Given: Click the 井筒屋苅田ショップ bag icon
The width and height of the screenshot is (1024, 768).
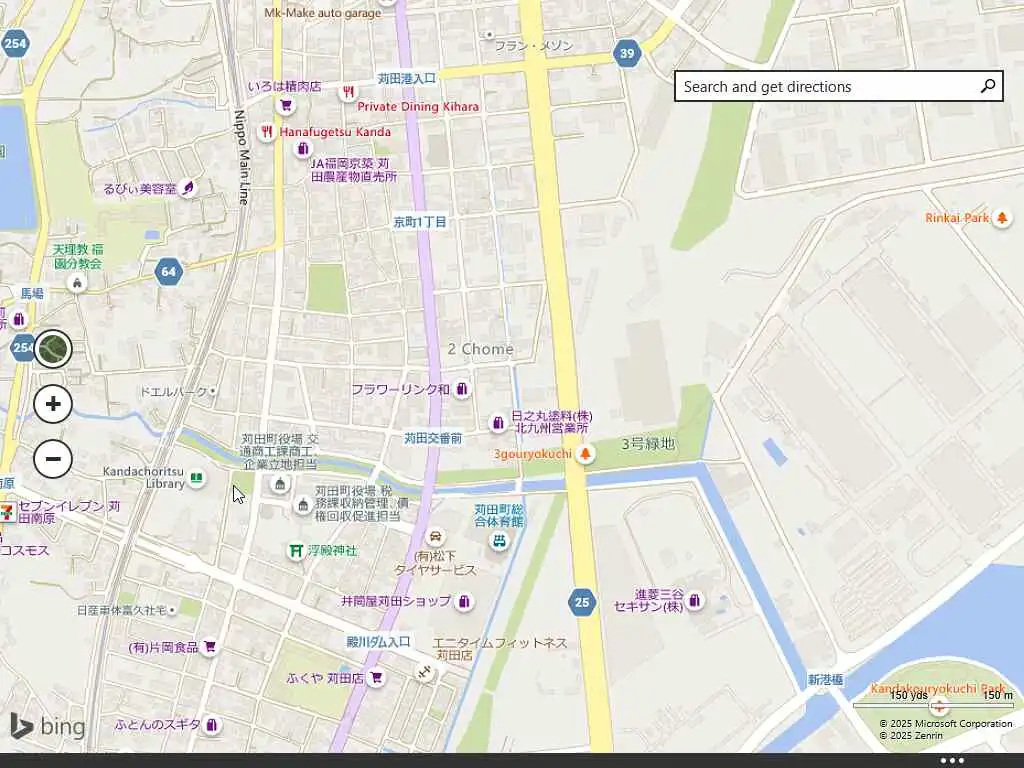Looking at the screenshot, I should [464, 601].
